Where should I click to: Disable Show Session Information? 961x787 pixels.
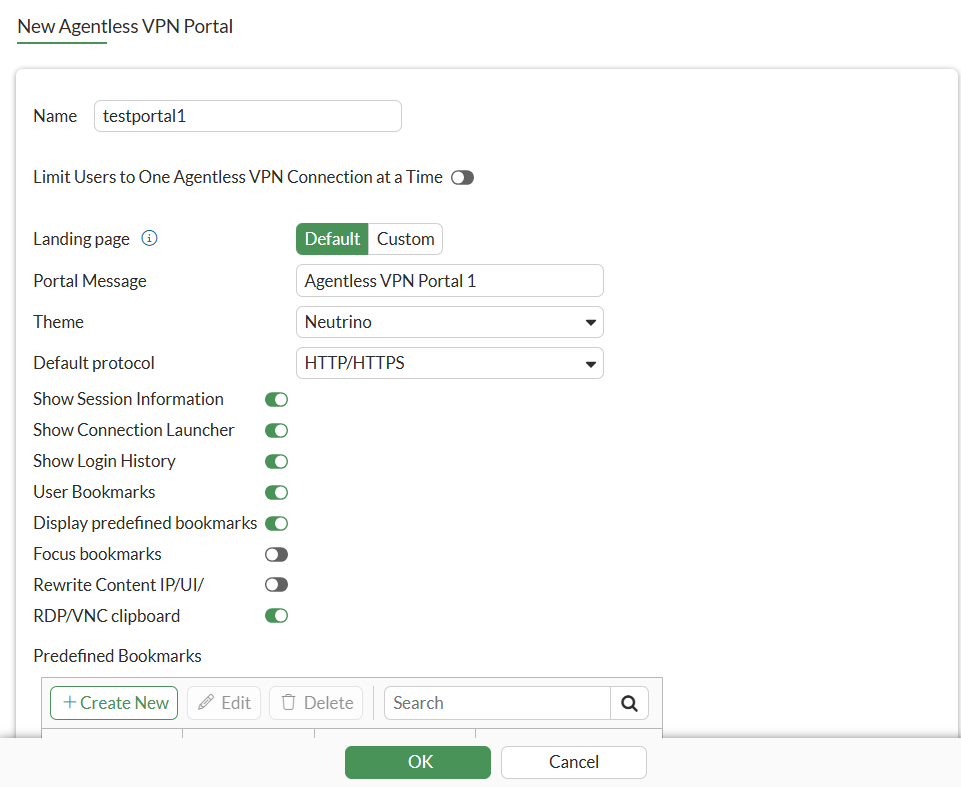click(276, 399)
